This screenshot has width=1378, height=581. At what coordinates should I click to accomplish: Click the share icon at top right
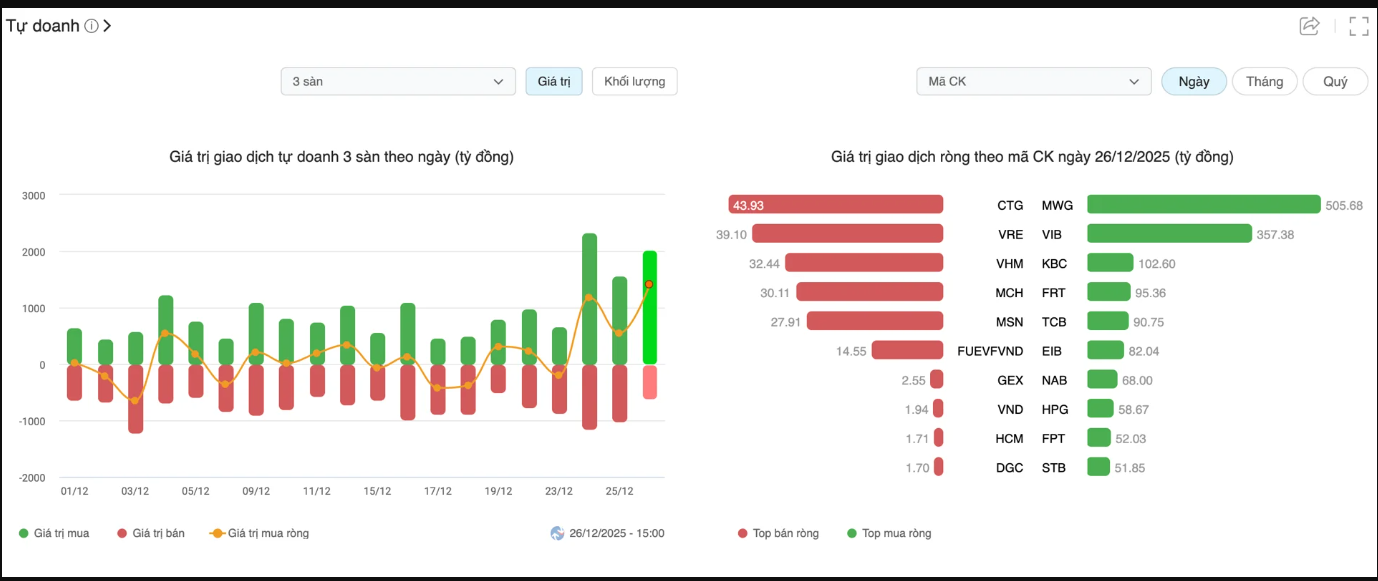[1309, 26]
